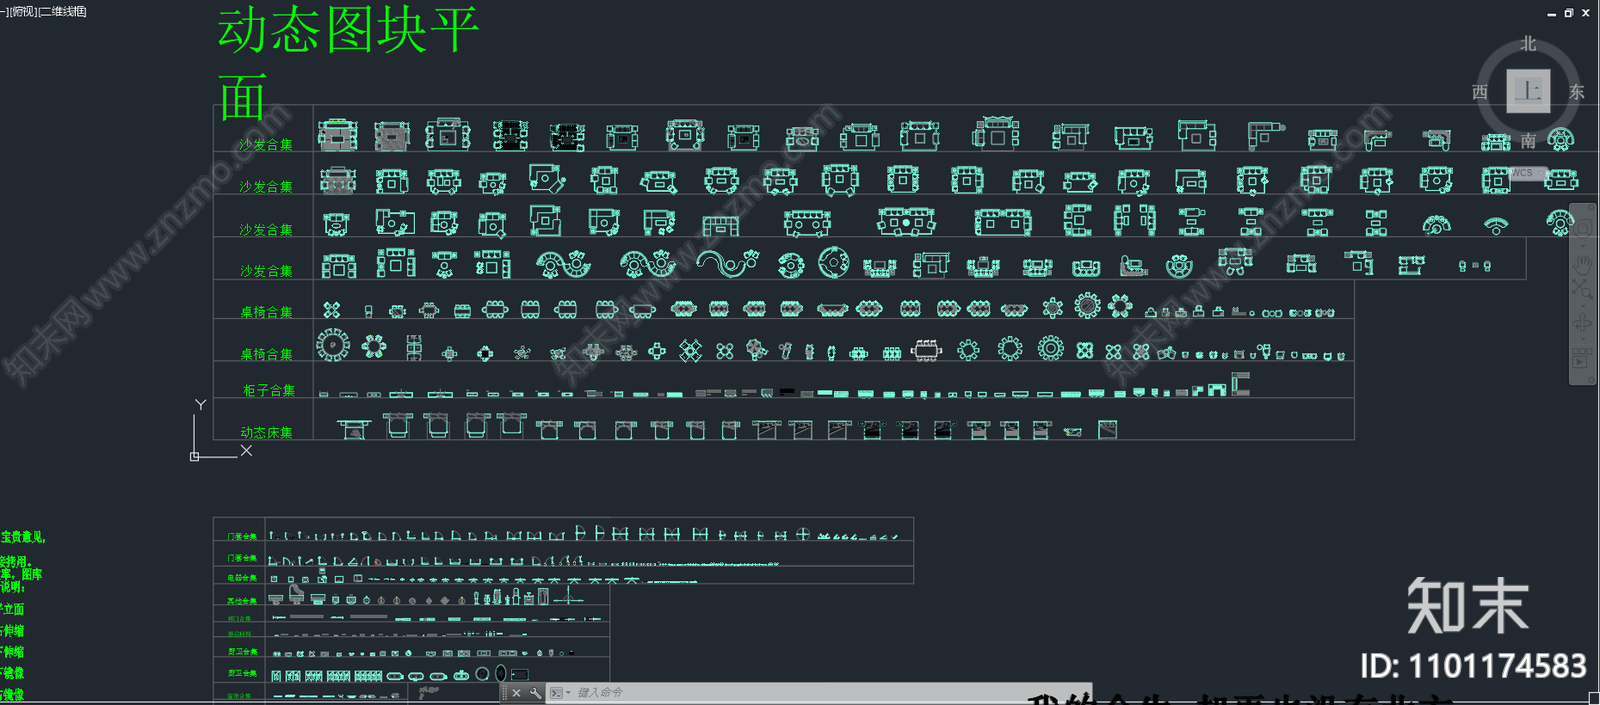The width and height of the screenshot is (1600, 705).
Task: Click the 动态图块平面 title text
Action: click(348, 30)
